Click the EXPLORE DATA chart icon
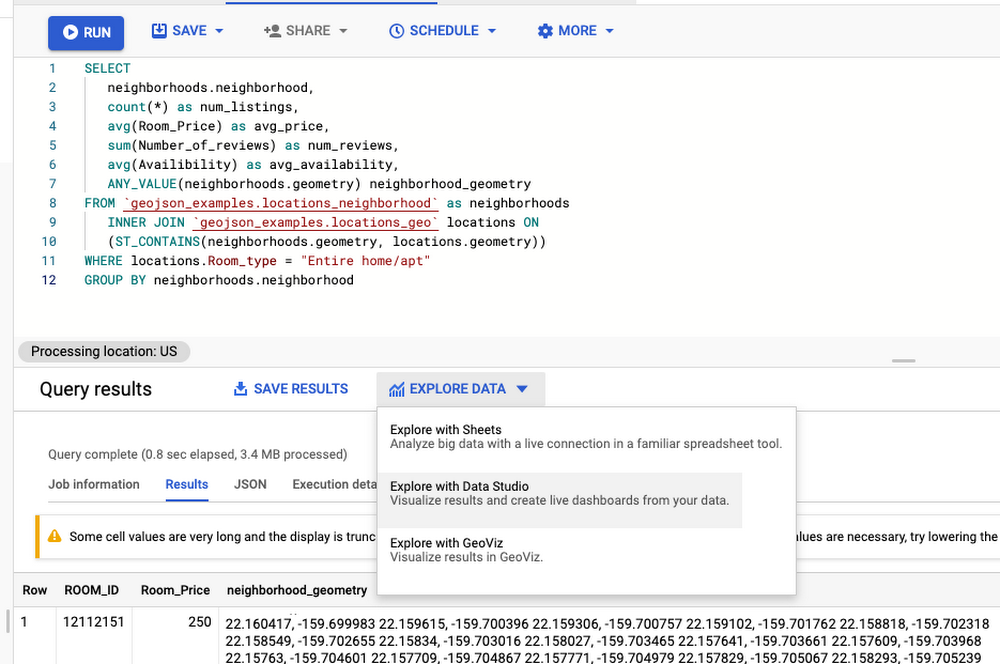 pyautogui.click(x=397, y=389)
